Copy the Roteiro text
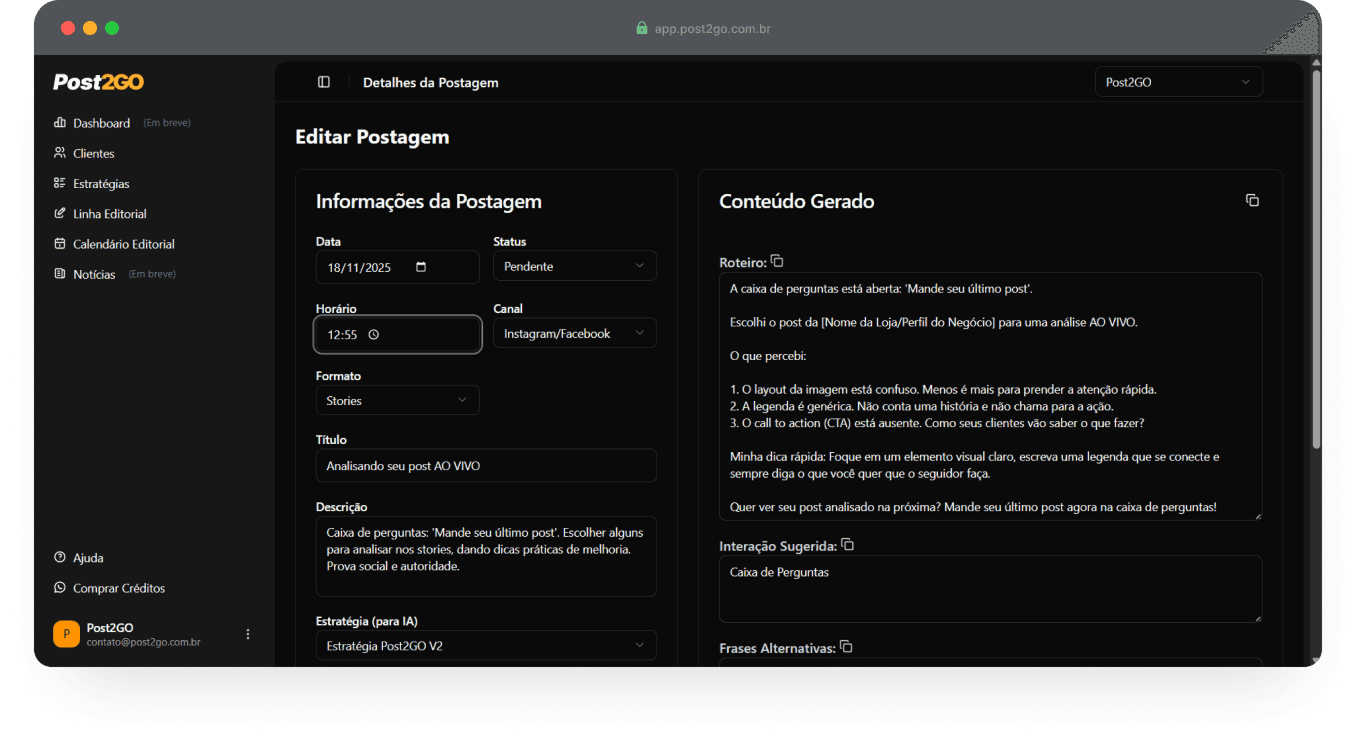 (x=777, y=262)
